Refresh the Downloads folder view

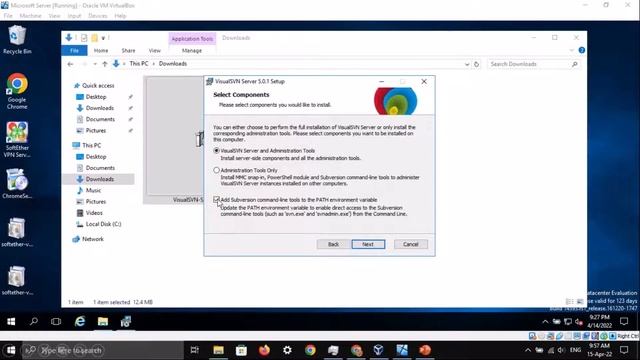click(476, 64)
